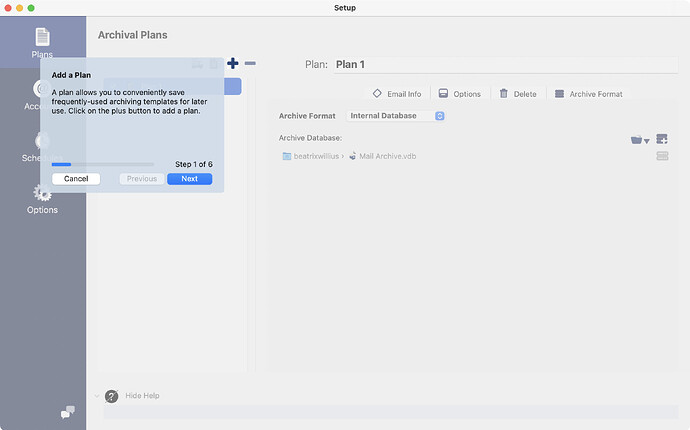Click Next in the Add a Plan tutorial
Screen dimensions: 690x430
click(x=190, y=179)
